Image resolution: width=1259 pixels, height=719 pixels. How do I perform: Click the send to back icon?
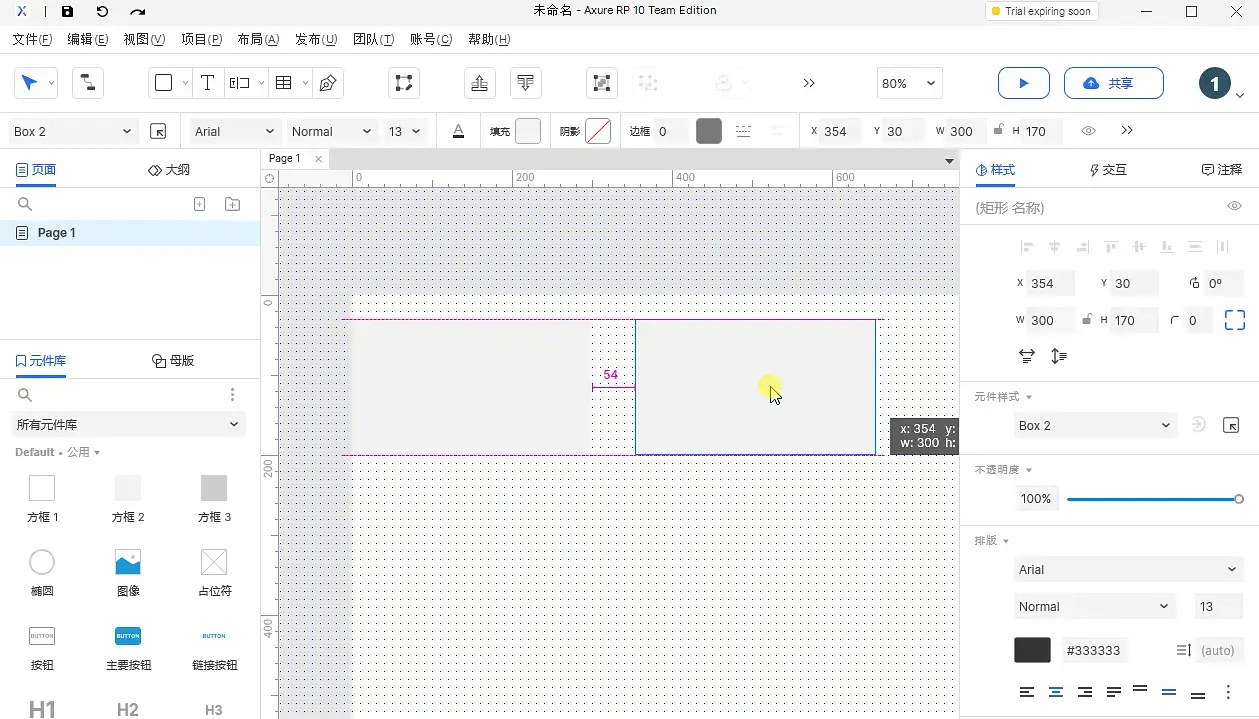[526, 84]
